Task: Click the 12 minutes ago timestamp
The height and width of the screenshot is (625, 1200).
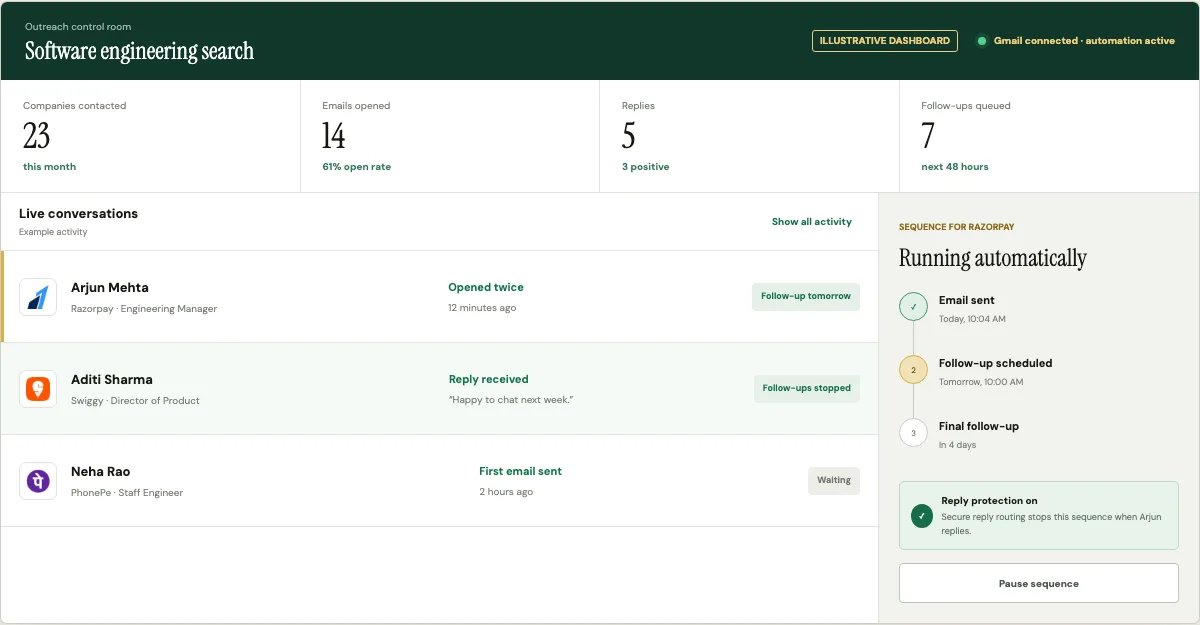Action: 482,308
